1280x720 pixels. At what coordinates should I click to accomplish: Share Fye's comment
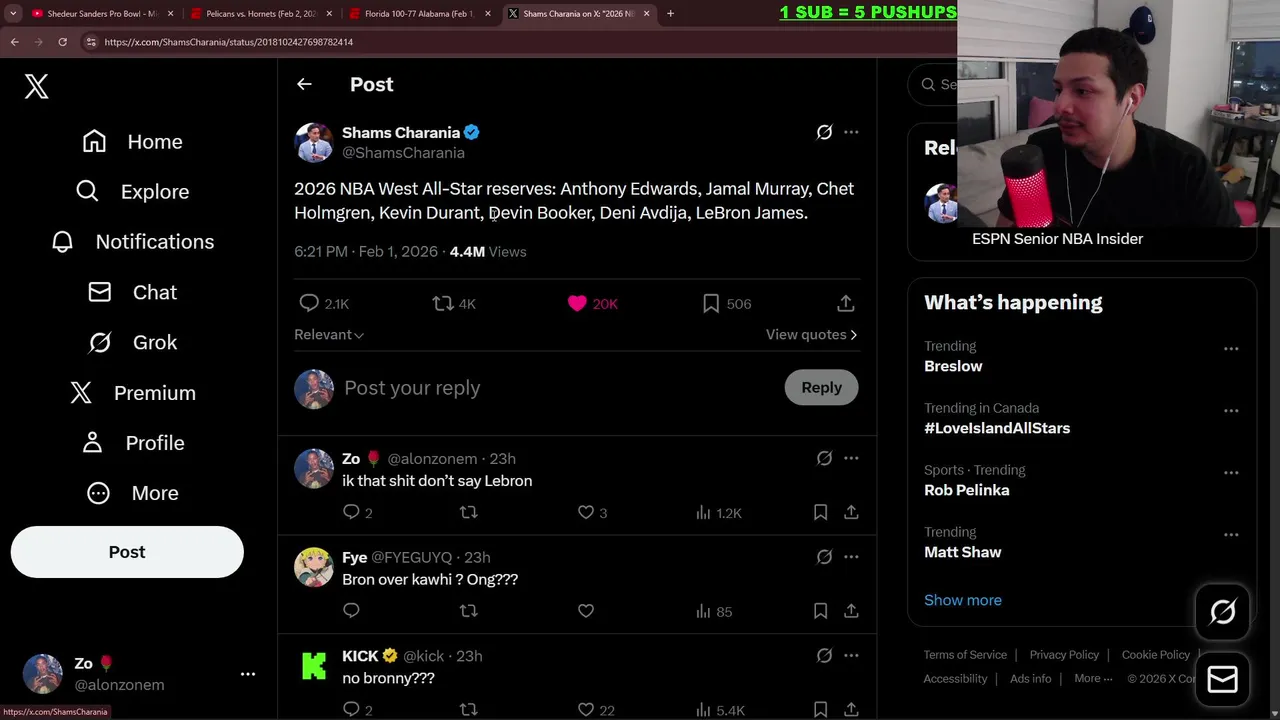pyautogui.click(x=851, y=610)
